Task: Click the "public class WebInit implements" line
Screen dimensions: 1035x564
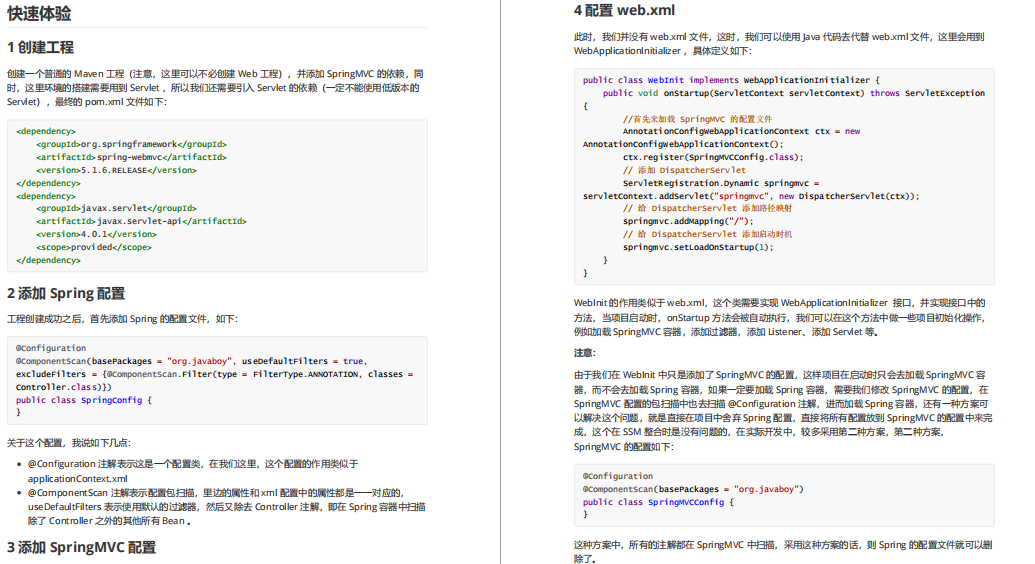Action: (731, 80)
